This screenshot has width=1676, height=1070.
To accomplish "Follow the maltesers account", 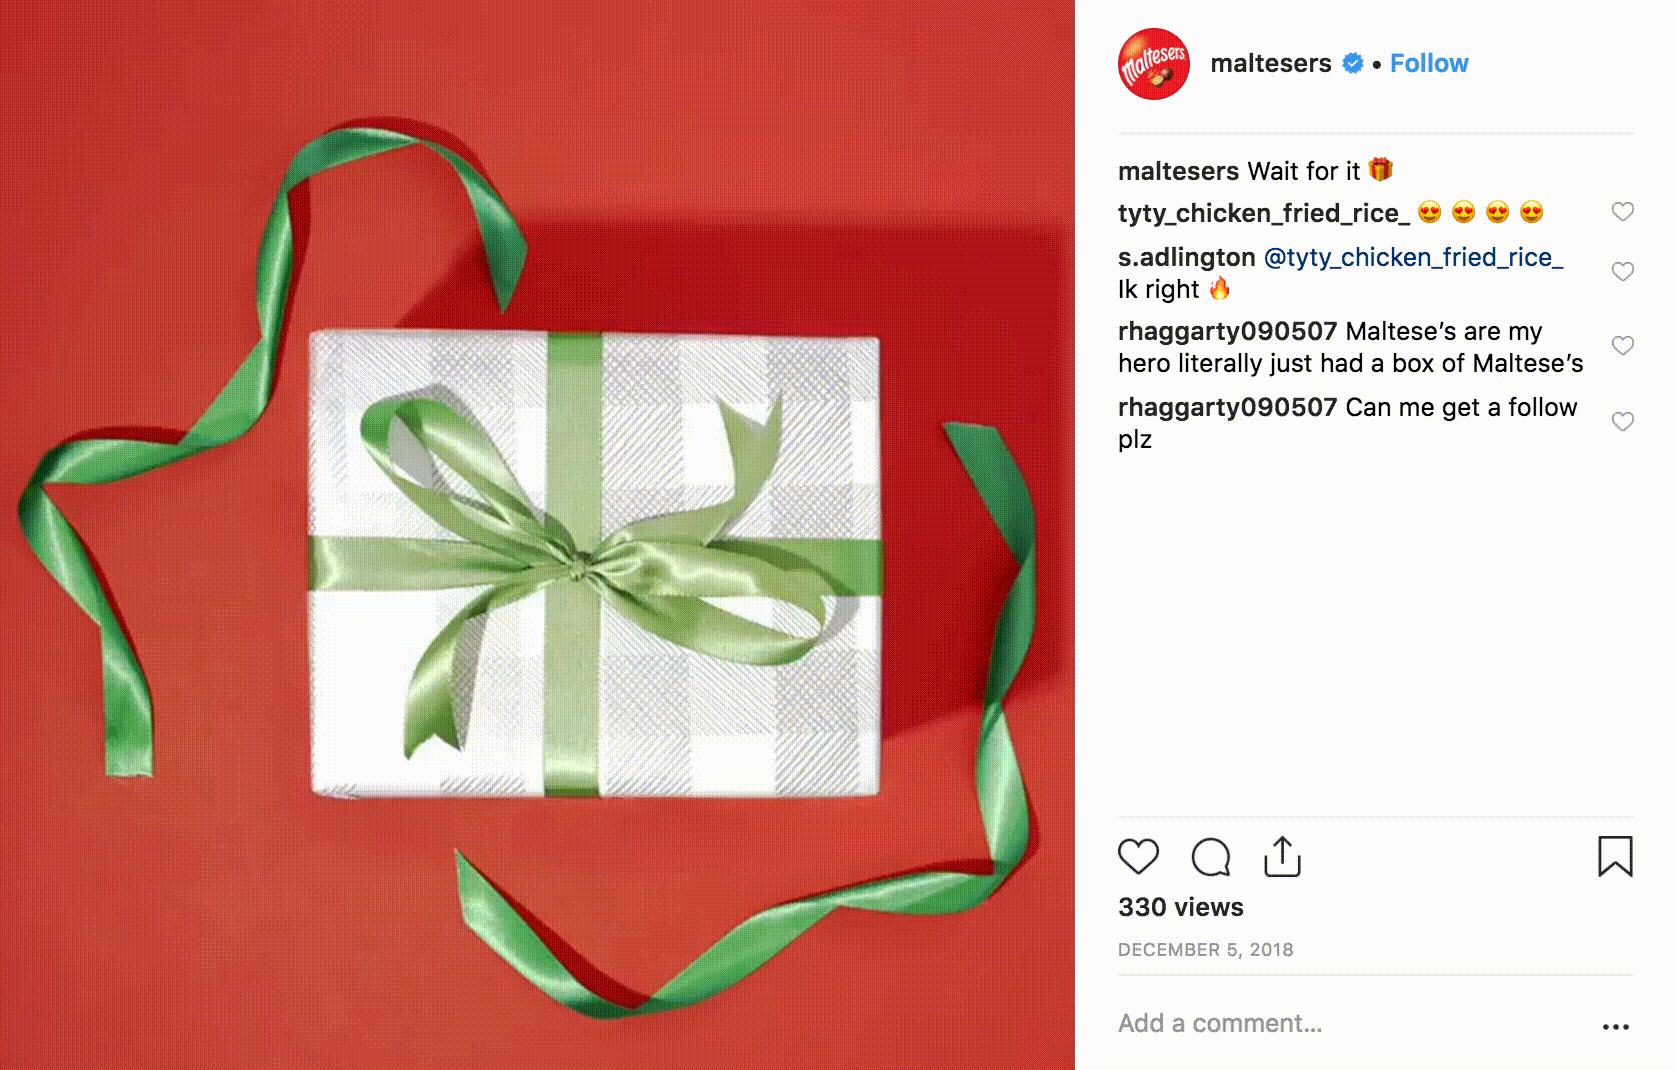I will (x=1429, y=63).
